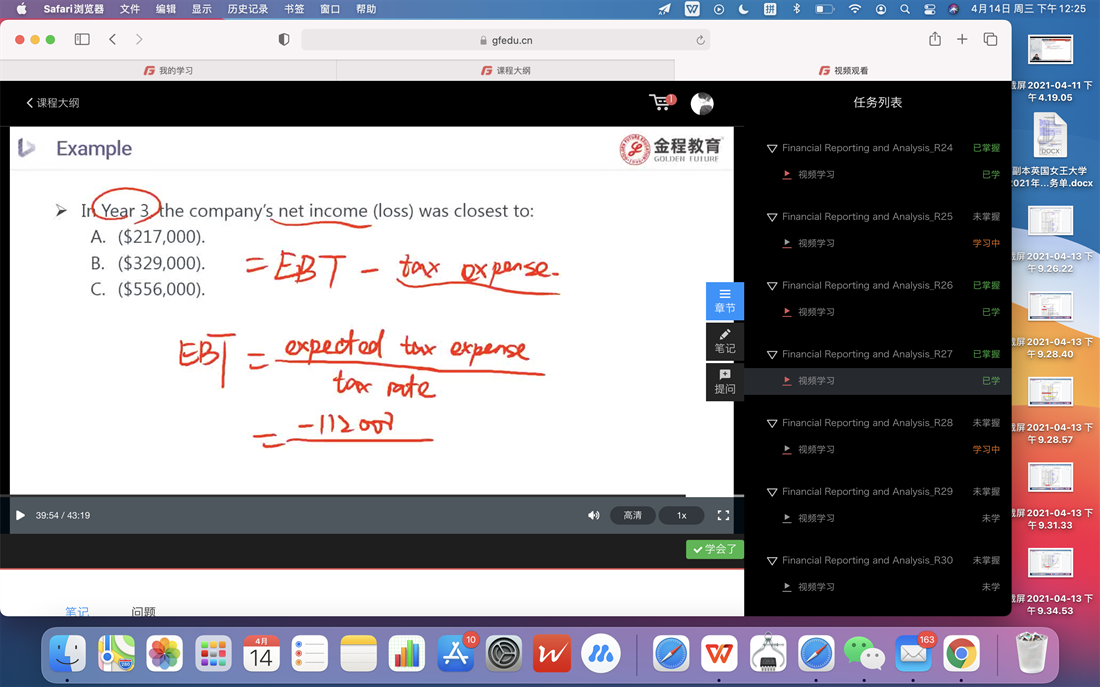The image size is (1100, 687).
Task: Open WeChat in Dock
Action: pyautogui.click(x=864, y=655)
